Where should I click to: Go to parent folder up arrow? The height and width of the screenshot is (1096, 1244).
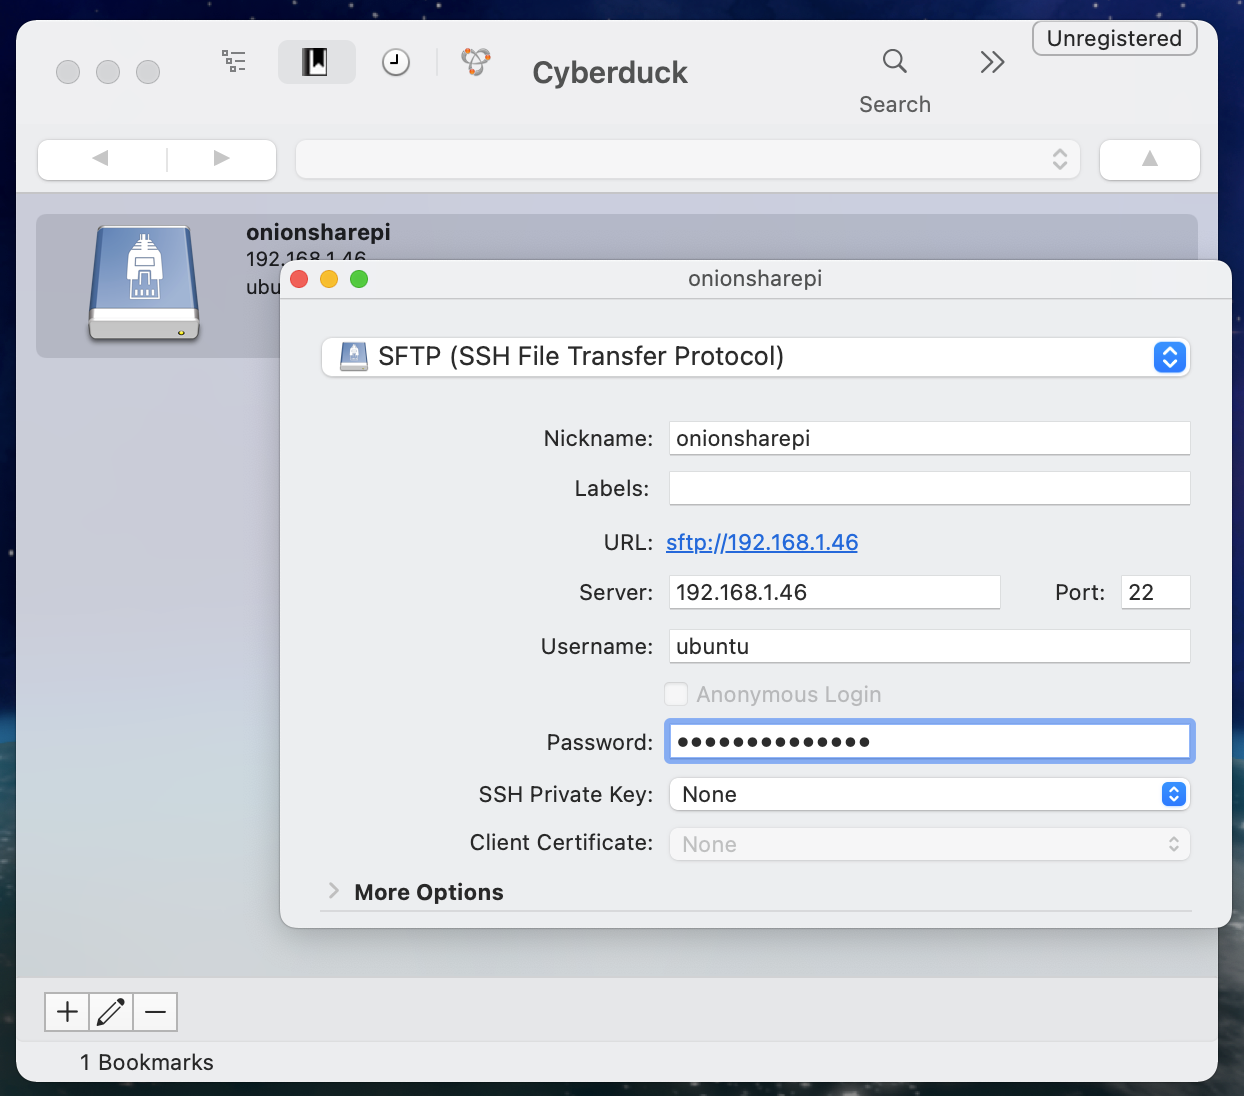(1150, 159)
